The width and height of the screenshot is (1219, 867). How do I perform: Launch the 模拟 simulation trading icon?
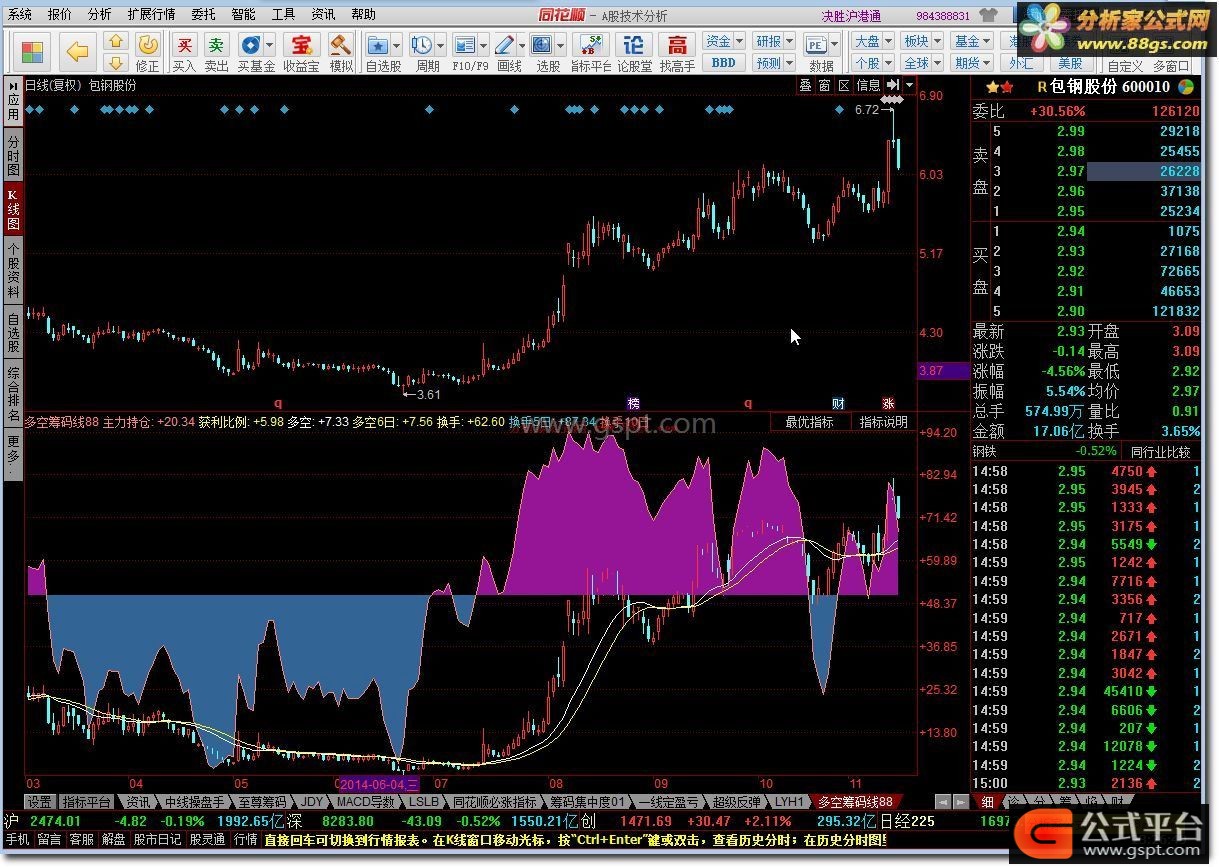click(341, 52)
